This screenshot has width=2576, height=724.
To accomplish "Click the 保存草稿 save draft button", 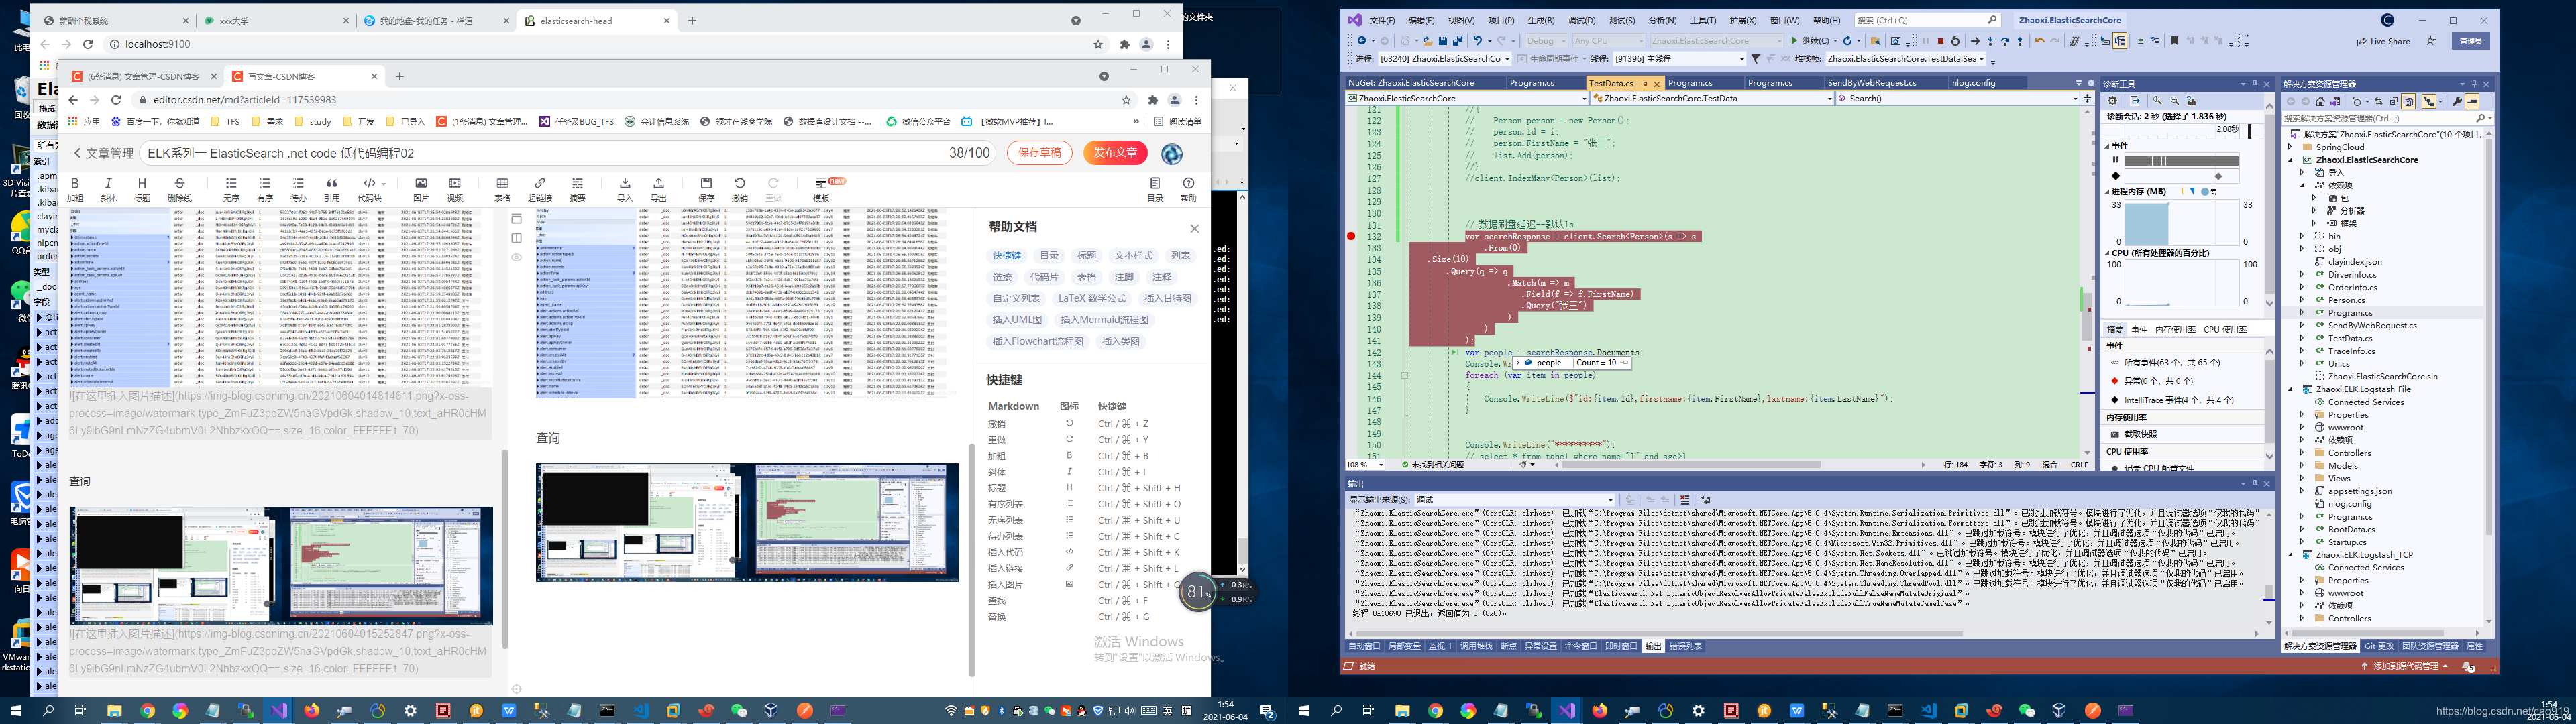I will (1039, 153).
